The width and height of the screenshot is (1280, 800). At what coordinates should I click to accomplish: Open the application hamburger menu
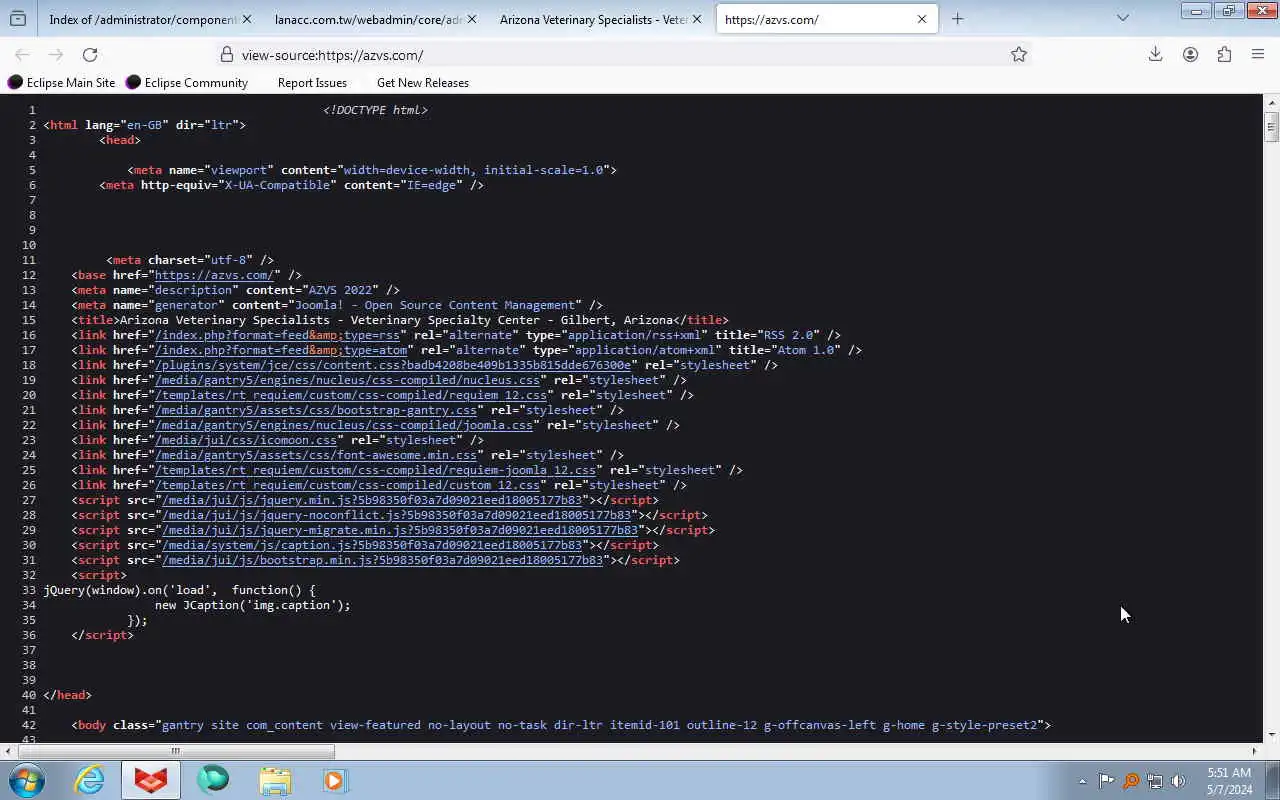pyautogui.click(x=1258, y=55)
